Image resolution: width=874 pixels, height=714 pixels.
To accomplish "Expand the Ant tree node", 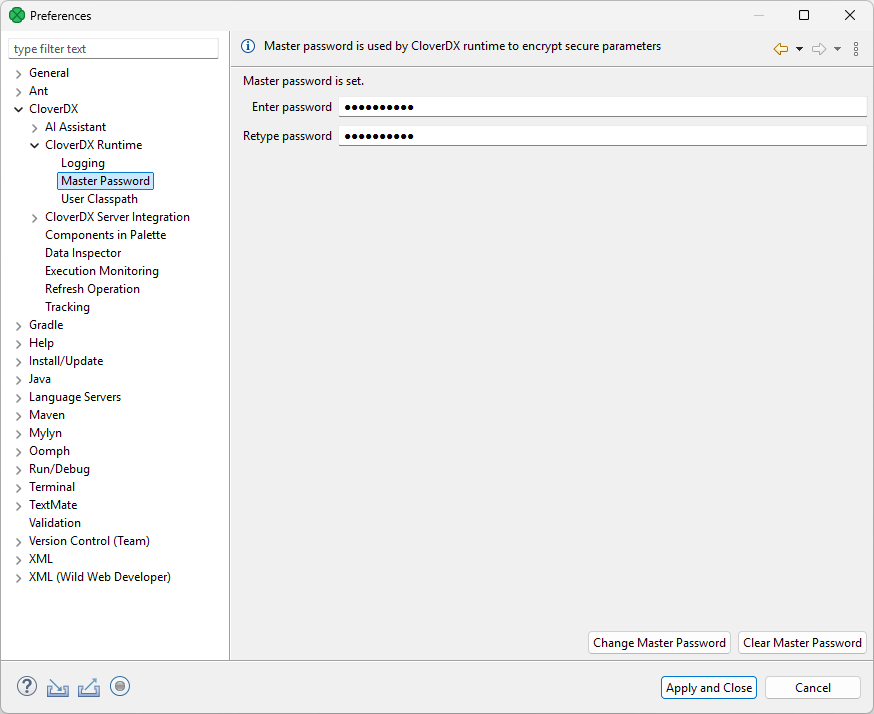I will click(18, 91).
